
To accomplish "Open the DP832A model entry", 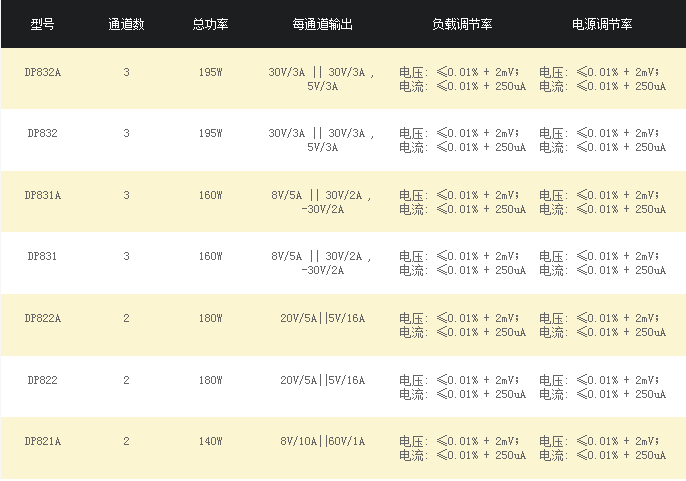I will pos(42,72).
